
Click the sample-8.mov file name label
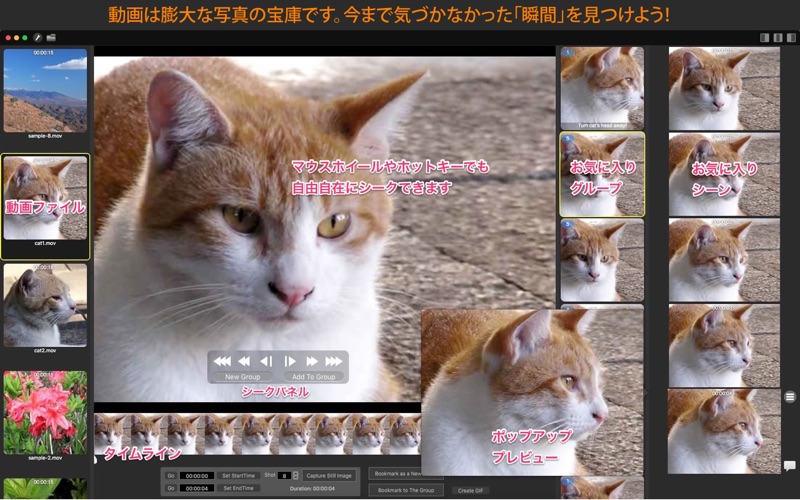coord(45,136)
